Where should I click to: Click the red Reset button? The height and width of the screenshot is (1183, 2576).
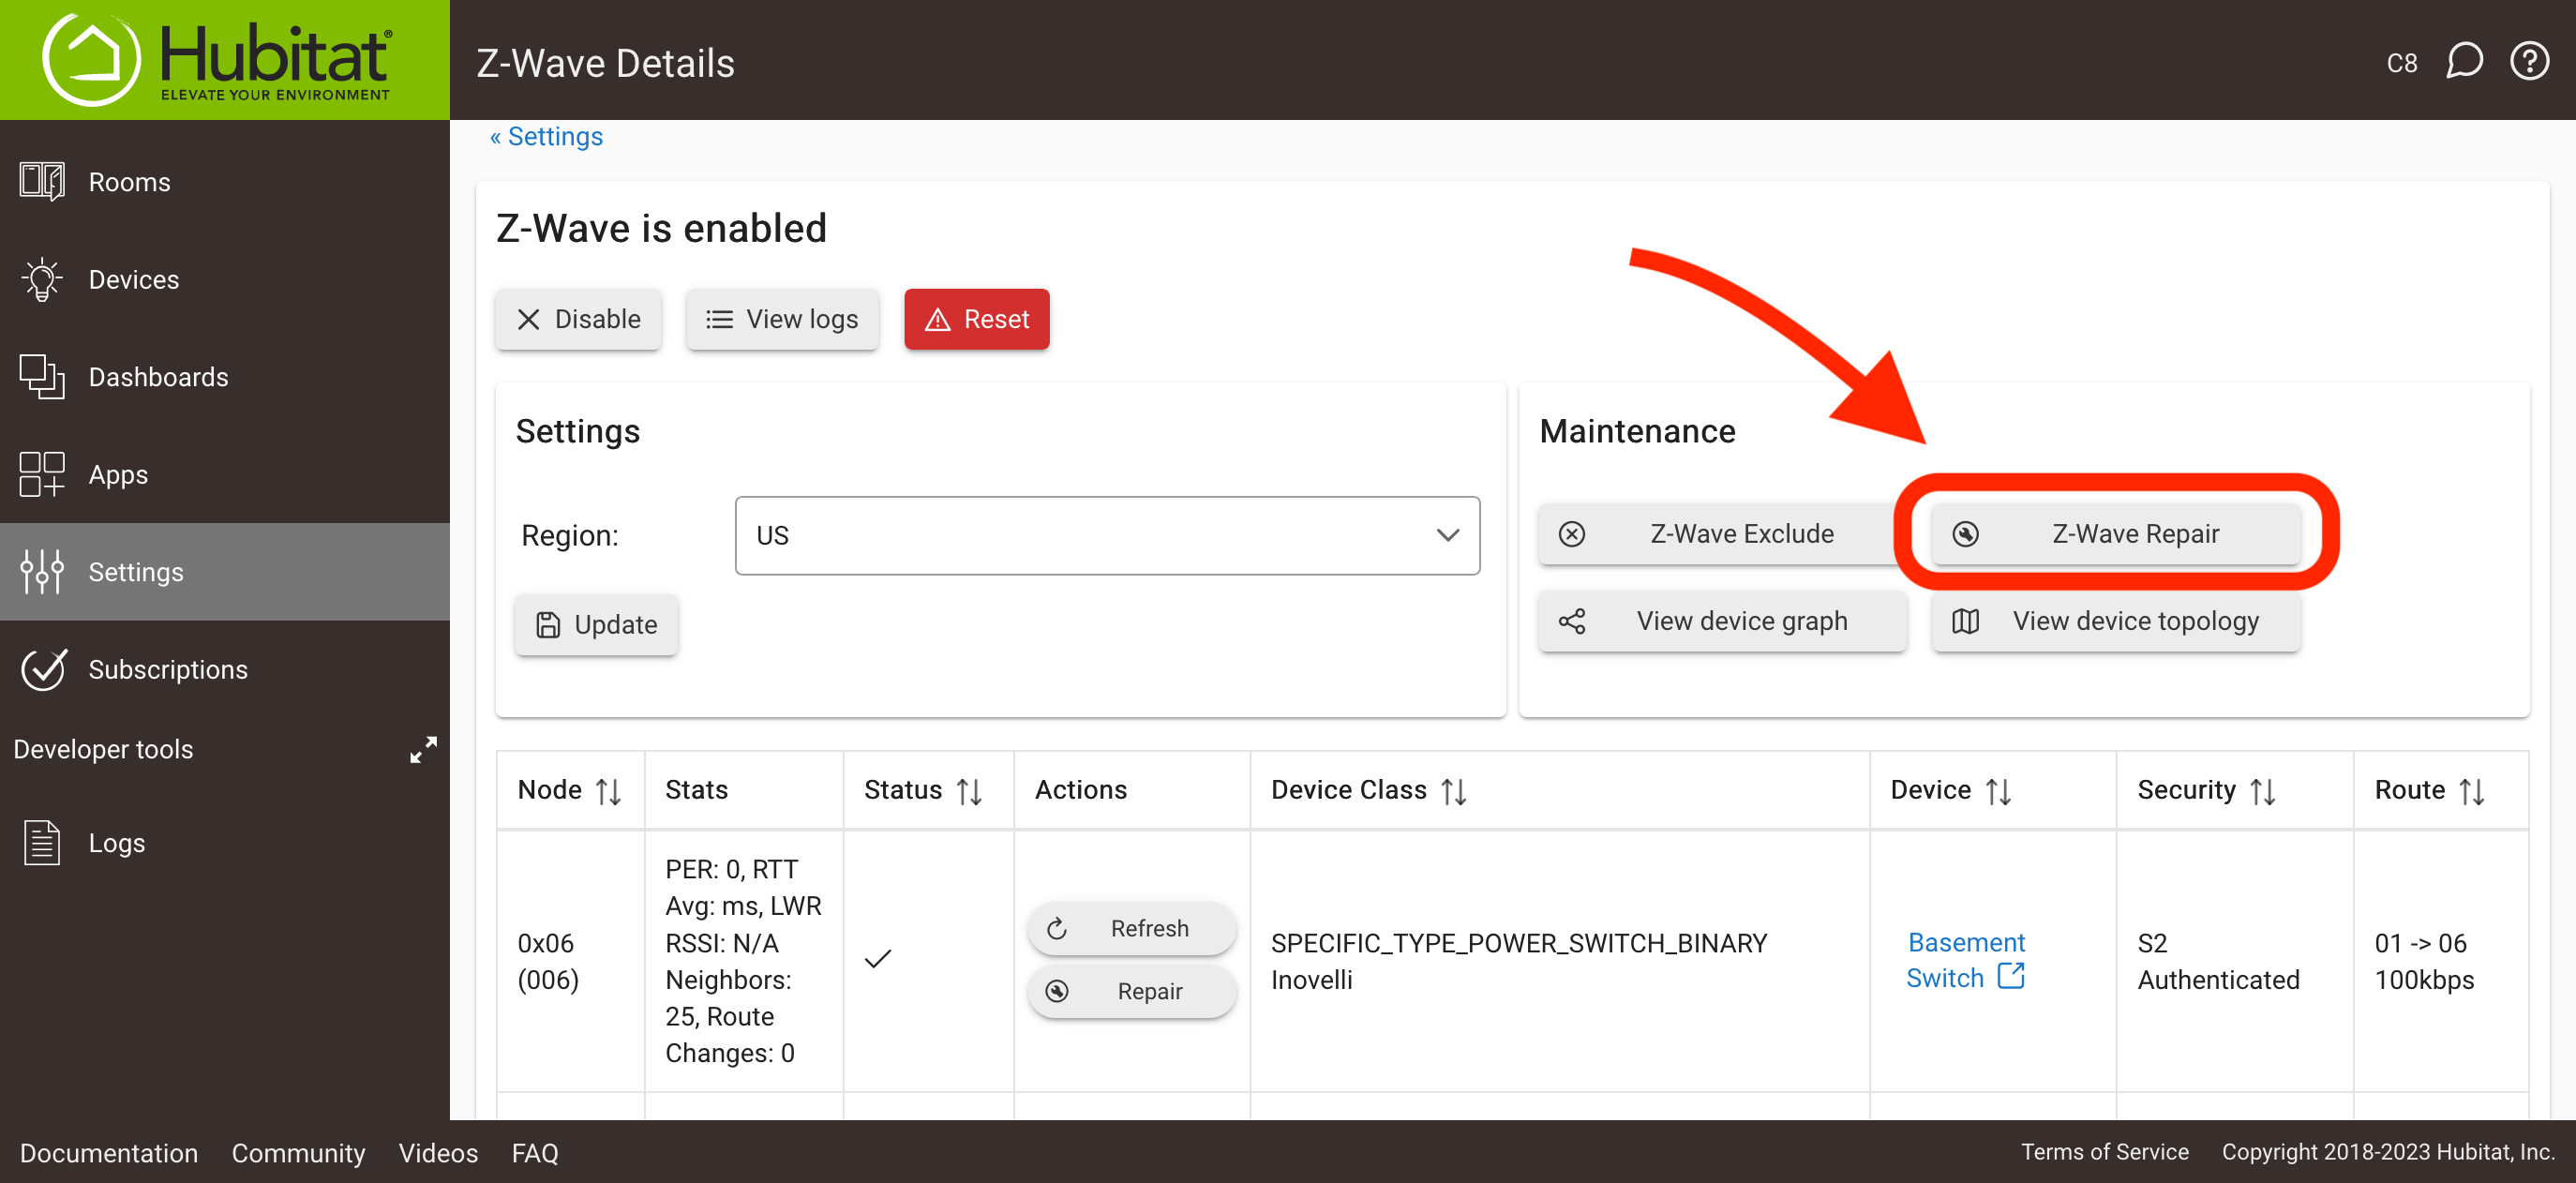coord(977,319)
